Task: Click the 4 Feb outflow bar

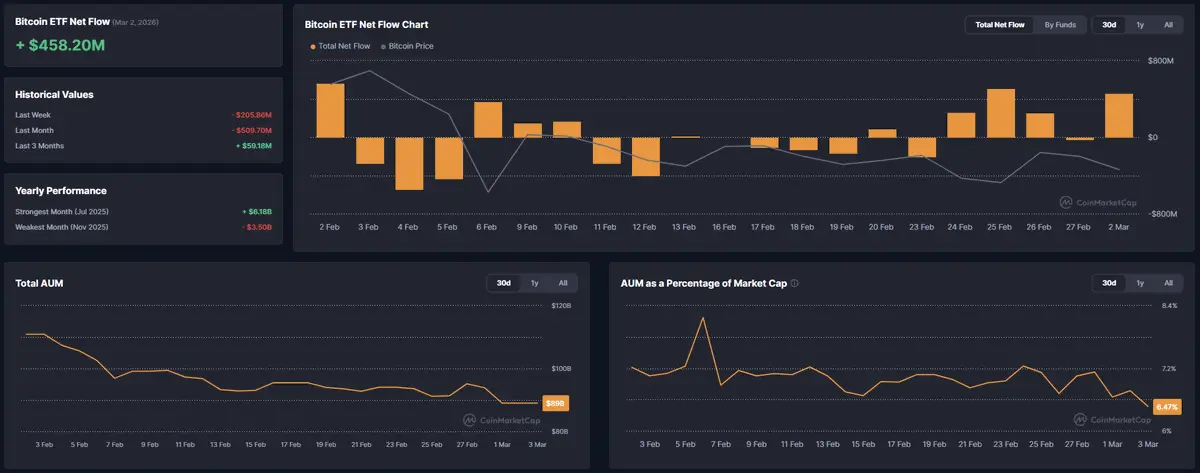Action: point(409,164)
